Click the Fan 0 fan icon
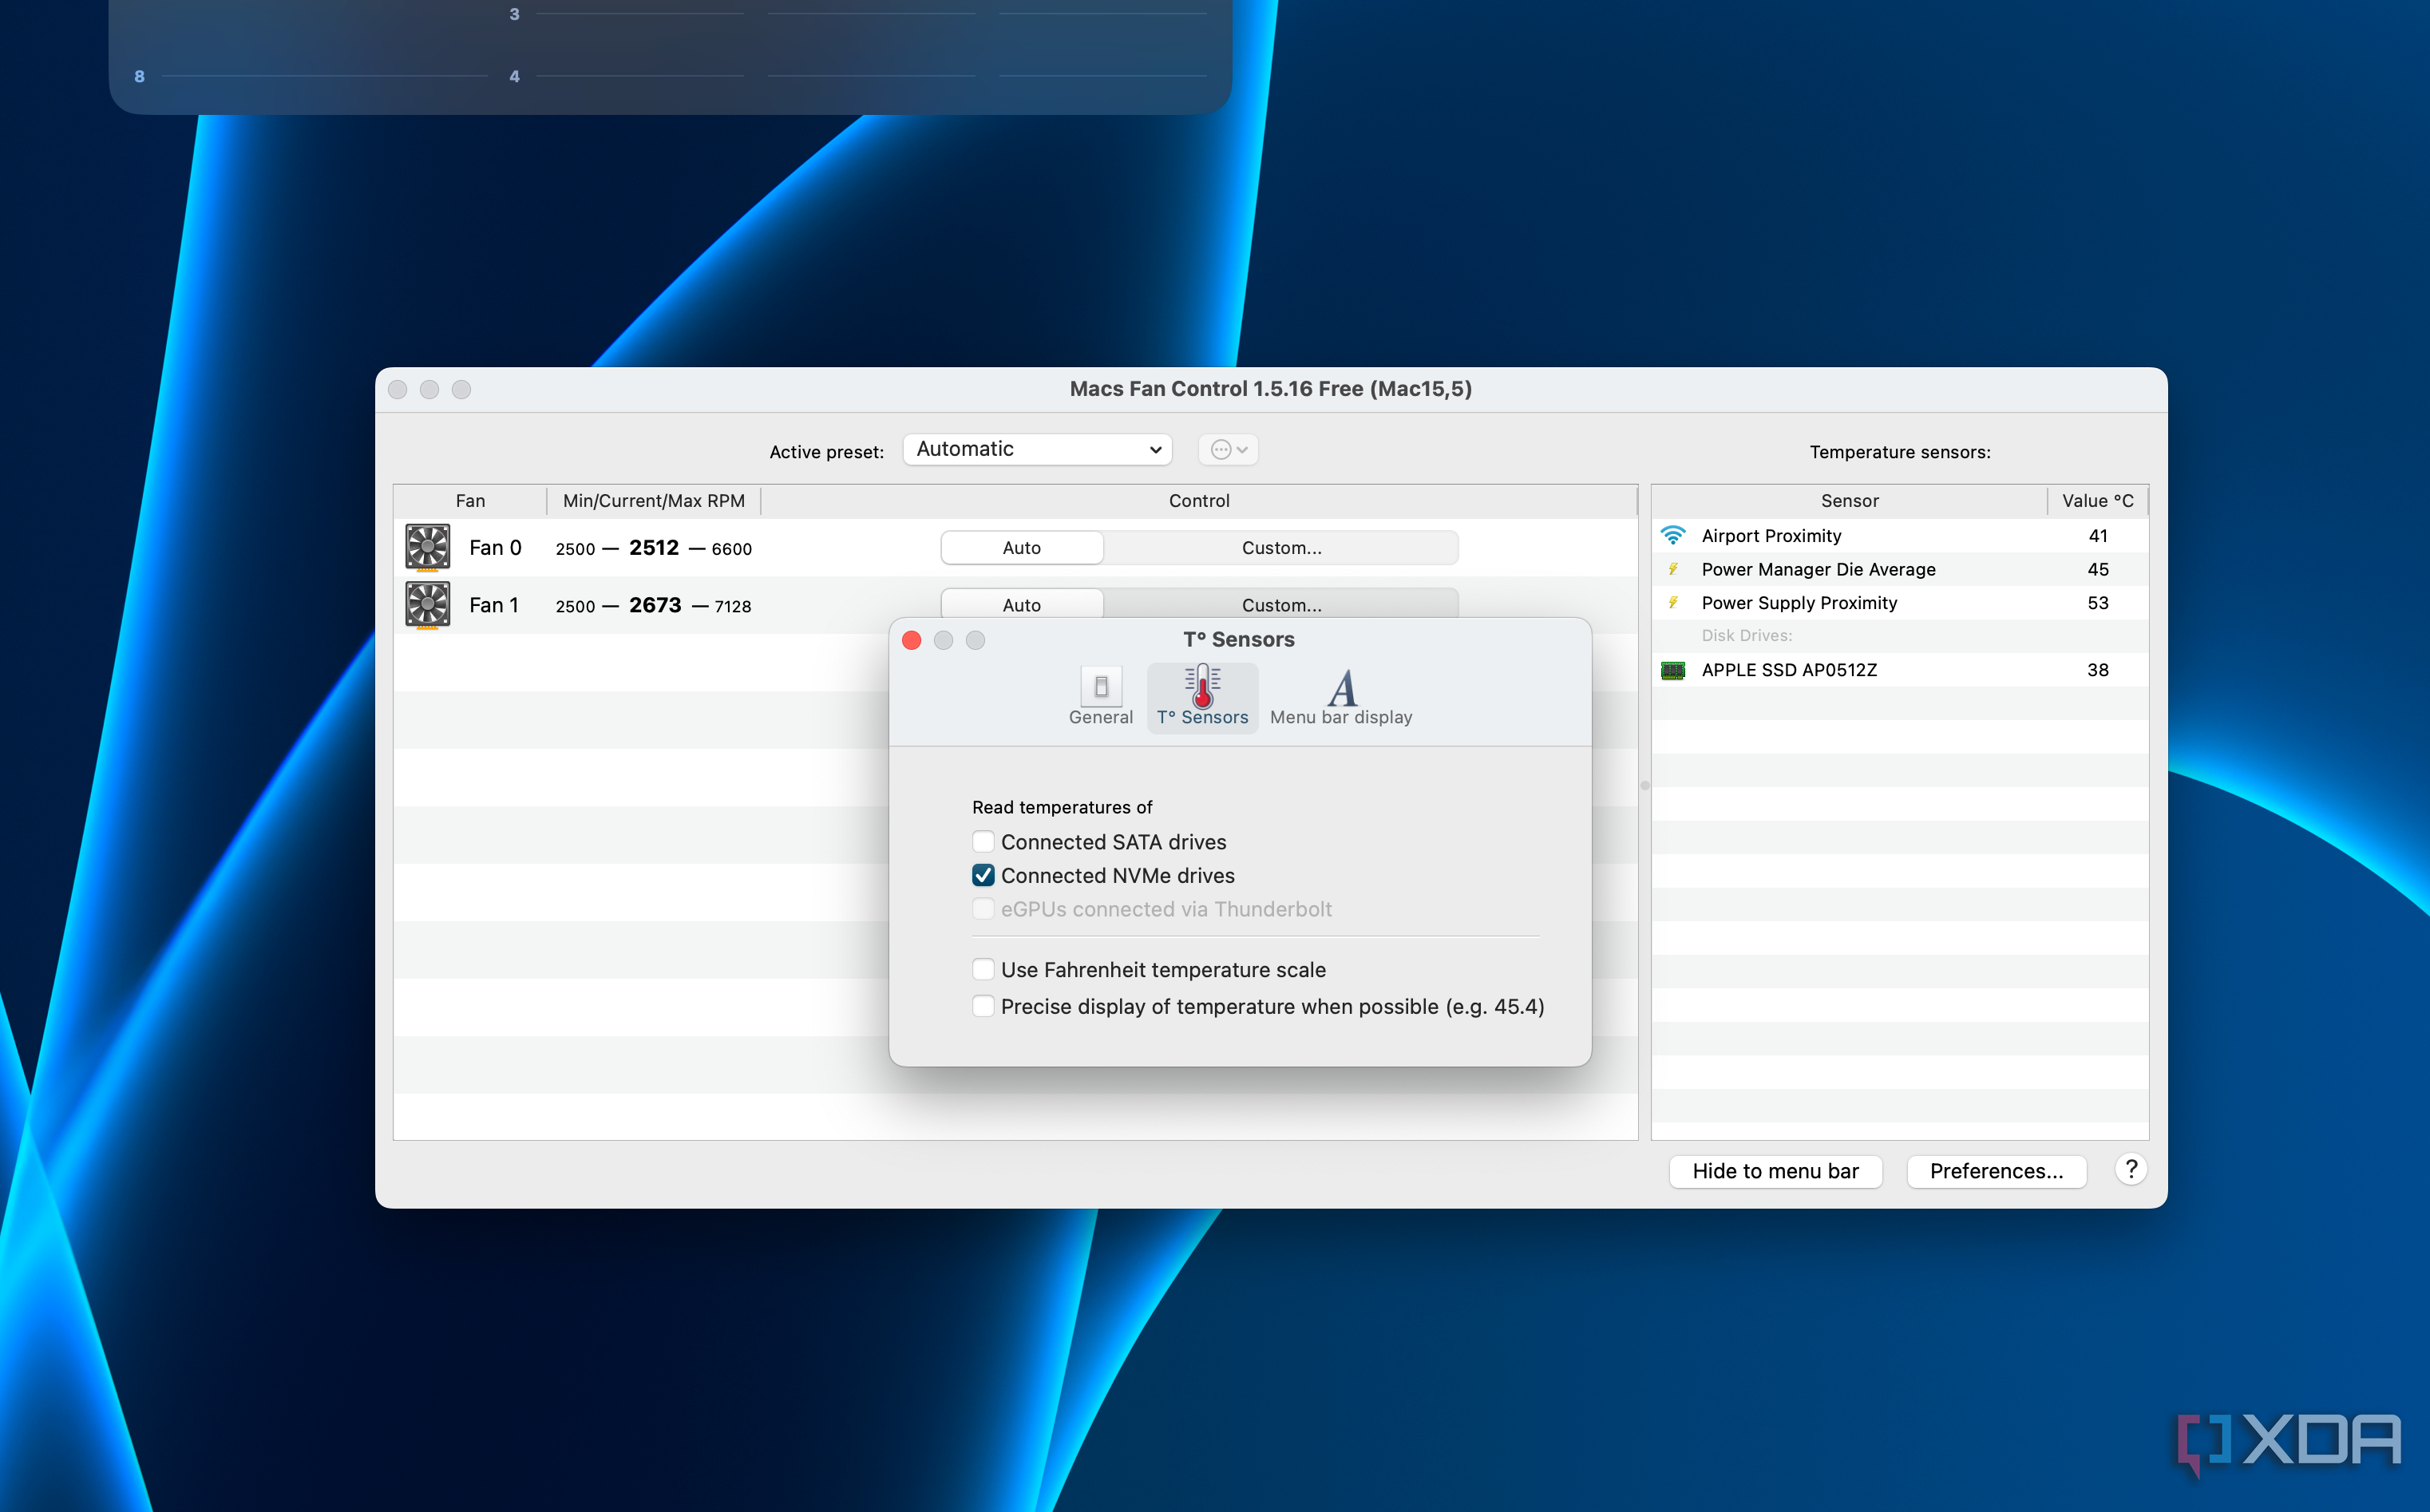Screen dimensions: 2430x1512 pos(427,547)
